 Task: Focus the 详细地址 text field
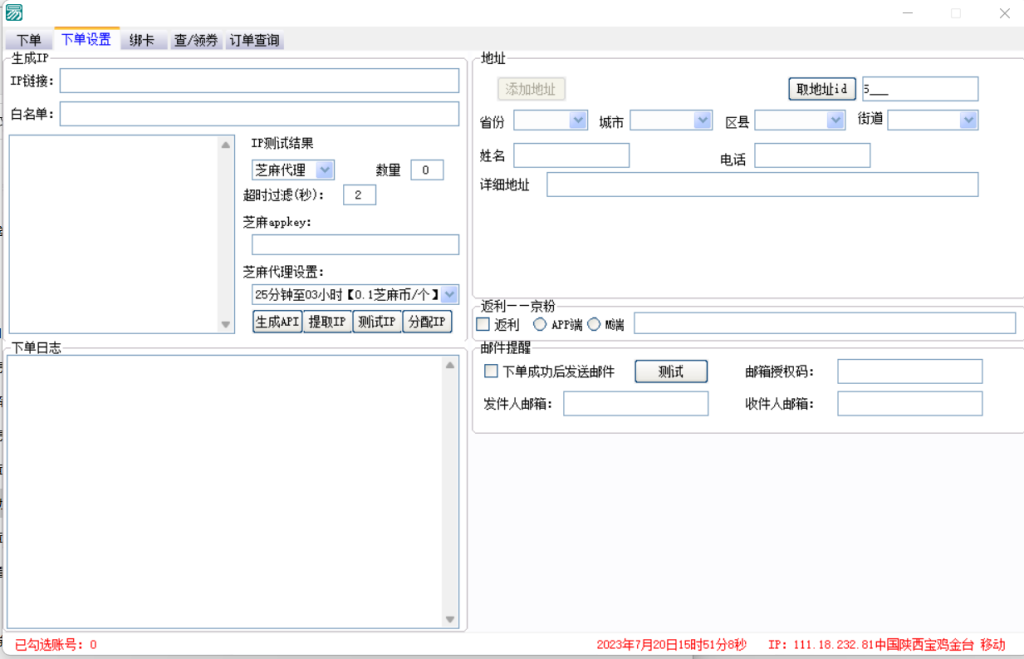click(x=761, y=184)
